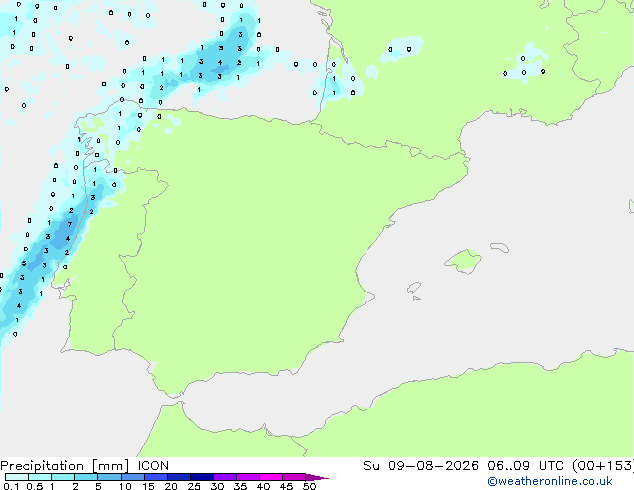Click the 25–30 mm dark navy swatch
The image size is (634, 490).
[202, 477]
